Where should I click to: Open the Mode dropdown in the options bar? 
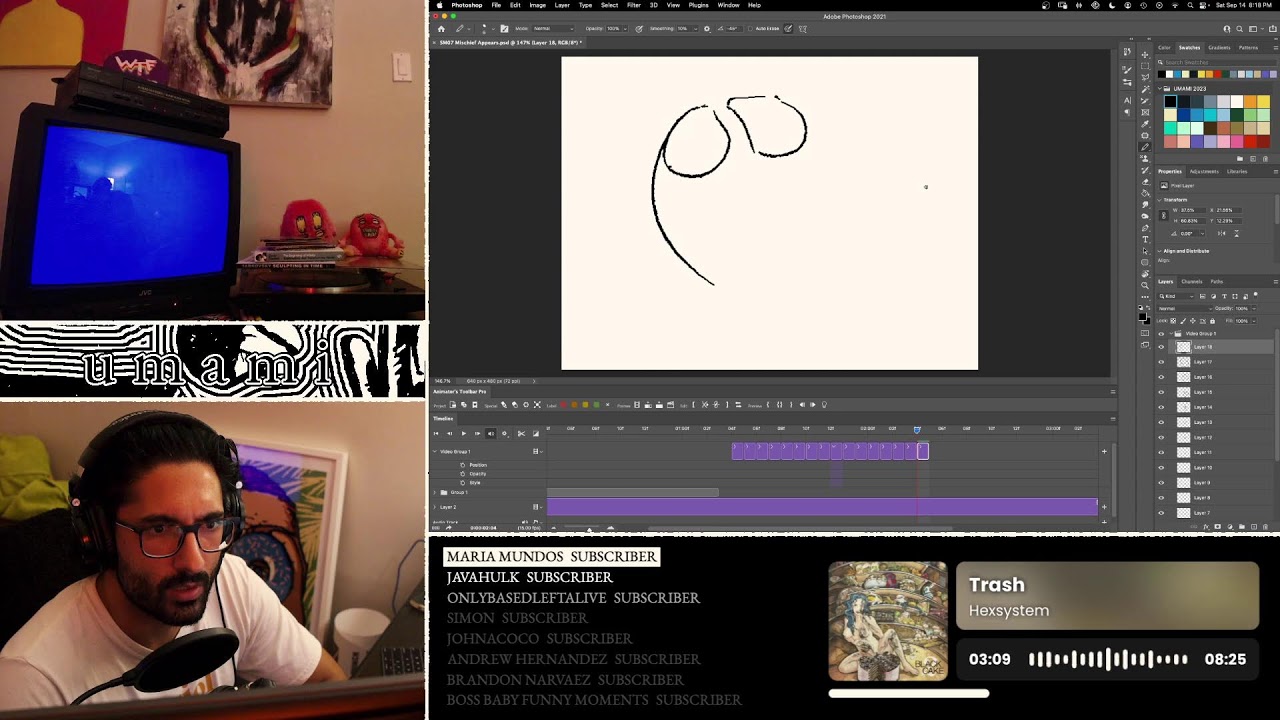pos(554,28)
